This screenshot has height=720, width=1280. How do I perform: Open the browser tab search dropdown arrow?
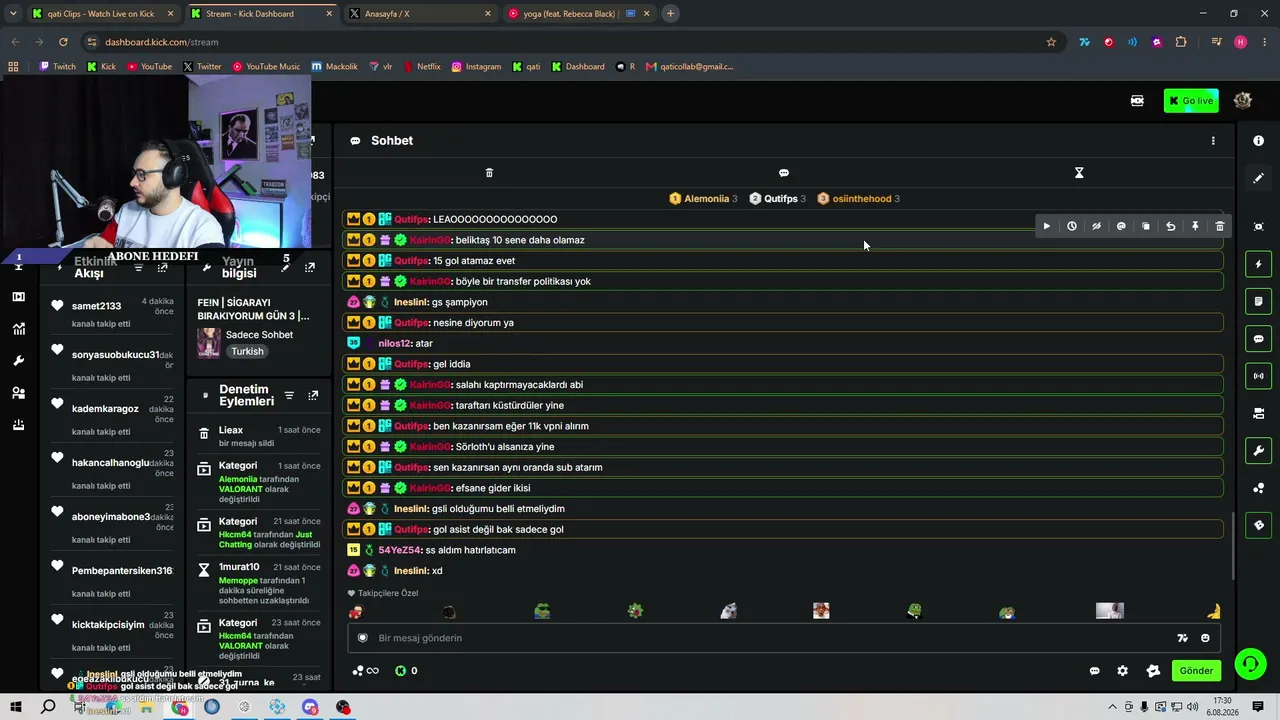click(13, 14)
